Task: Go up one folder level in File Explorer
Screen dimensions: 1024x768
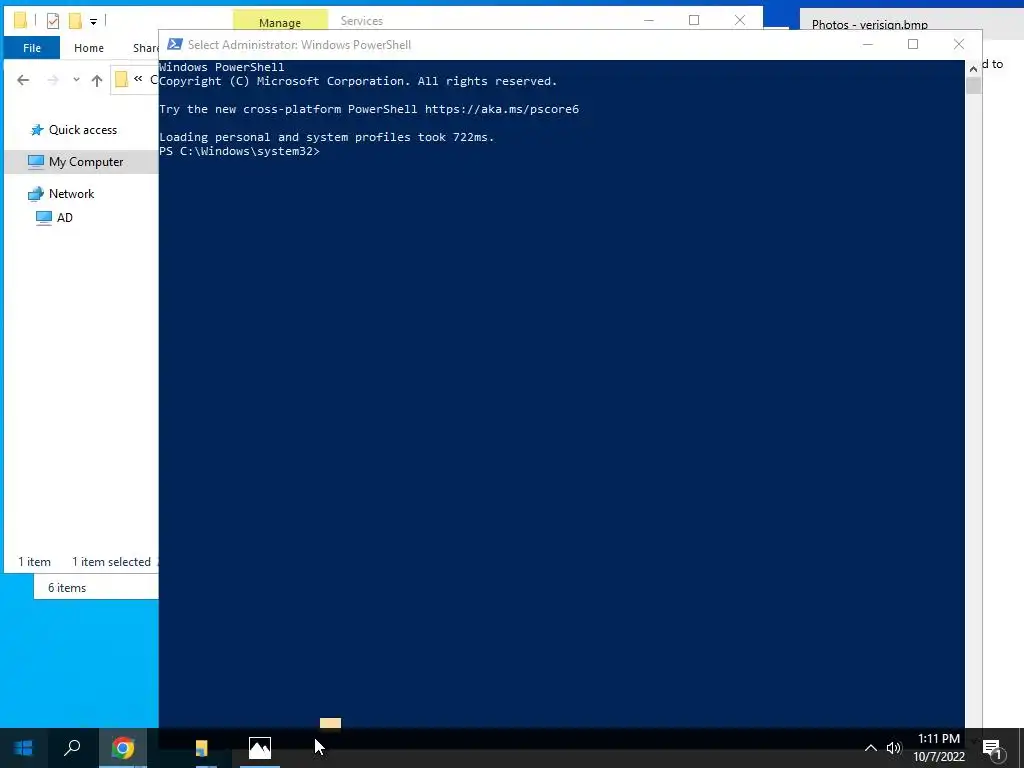Action: point(97,80)
